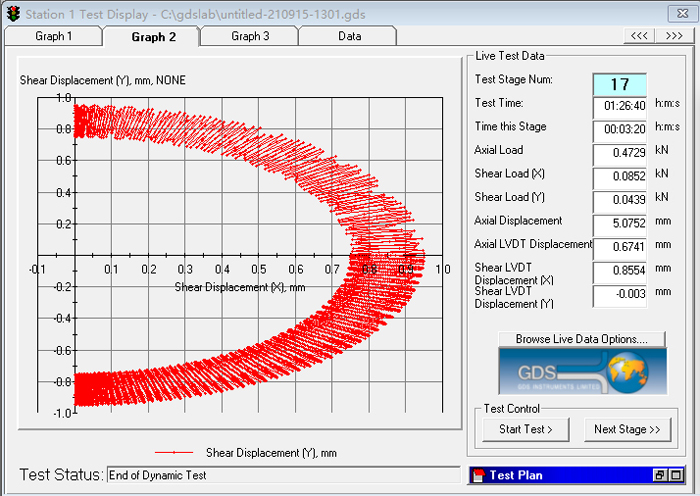The image size is (700, 496).
Task: Click the Test Status: label
Action: [62, 475]
